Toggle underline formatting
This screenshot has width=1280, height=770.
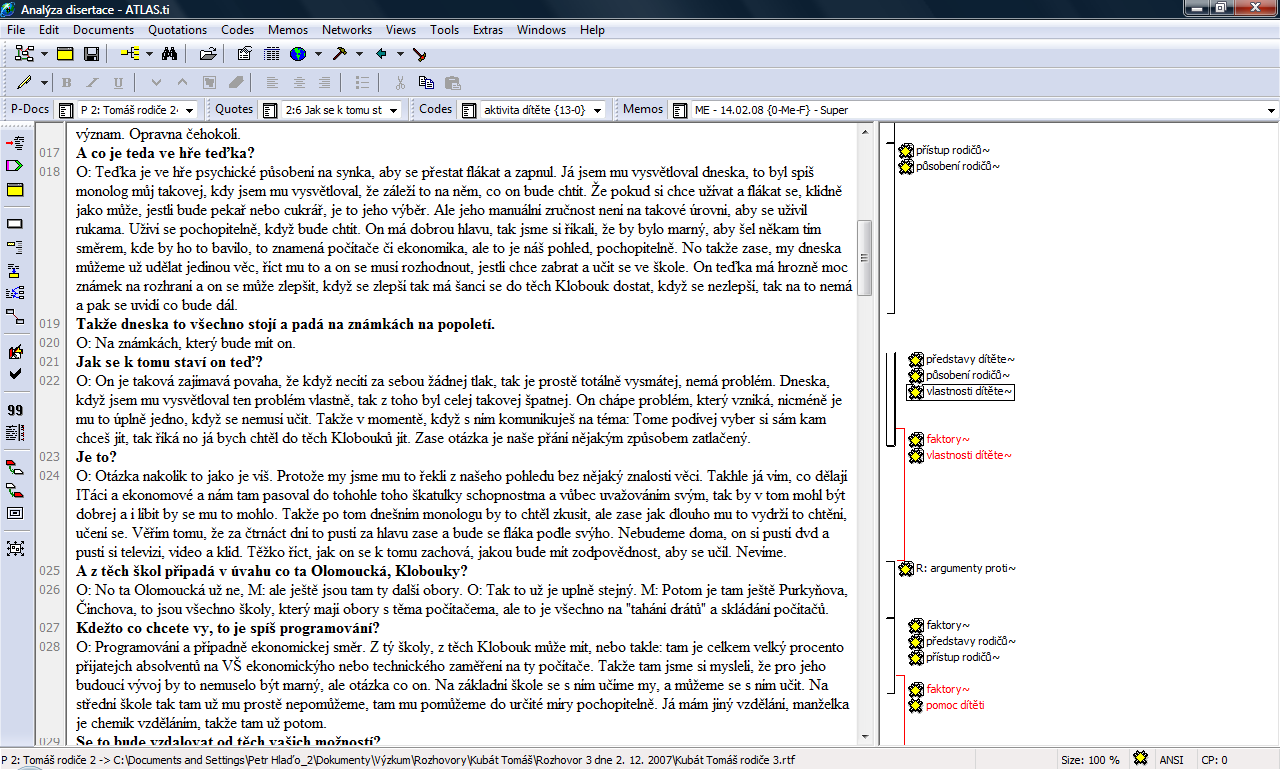click(x=118, y=82)
